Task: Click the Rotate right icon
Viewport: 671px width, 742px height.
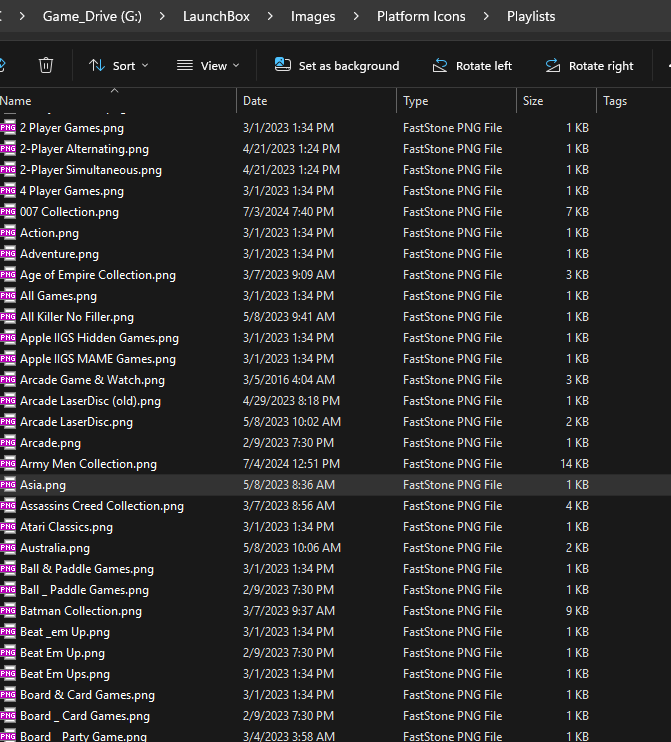Action: (553, 66)
